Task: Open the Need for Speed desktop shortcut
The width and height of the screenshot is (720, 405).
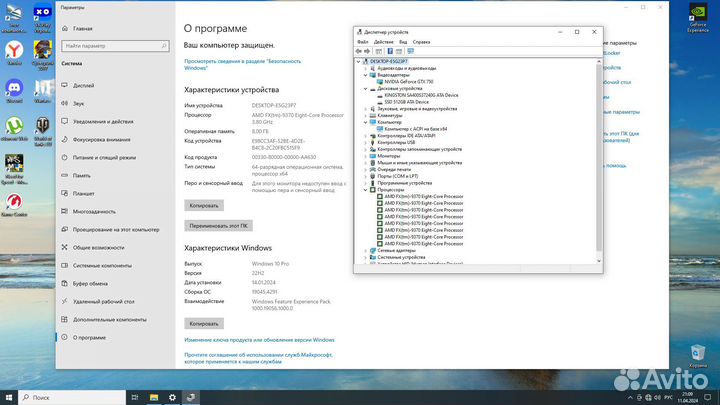Action: click(14, 169)
